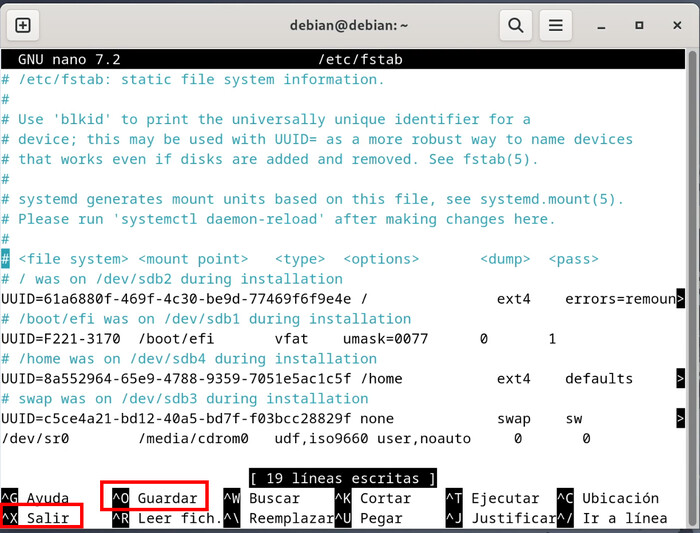Viewport: 700px width, 533px height.
Task: Click the ^/ Ir a línea shortcut
Action: point(612,518)
